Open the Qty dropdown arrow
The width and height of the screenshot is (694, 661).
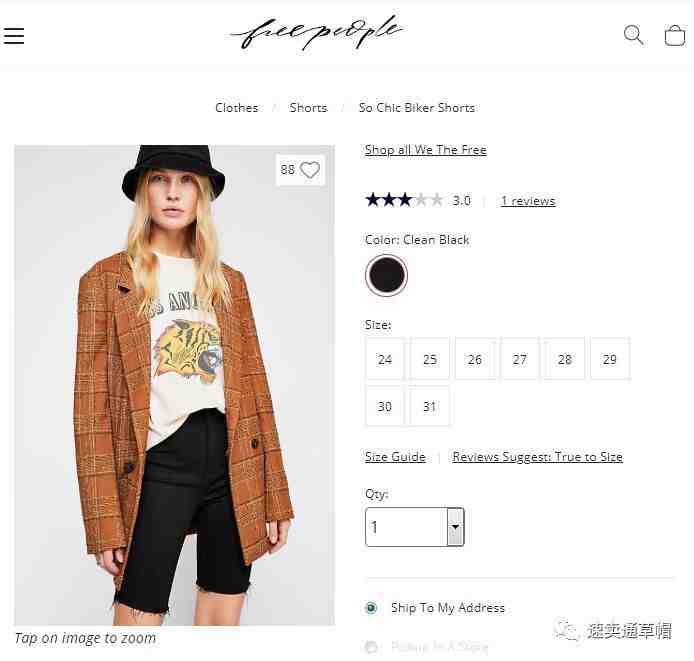click(455, 527)
